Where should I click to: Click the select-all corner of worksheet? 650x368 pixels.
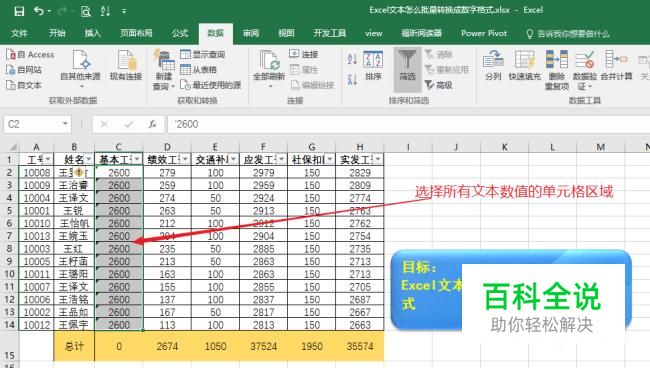[x=13, y=147]
